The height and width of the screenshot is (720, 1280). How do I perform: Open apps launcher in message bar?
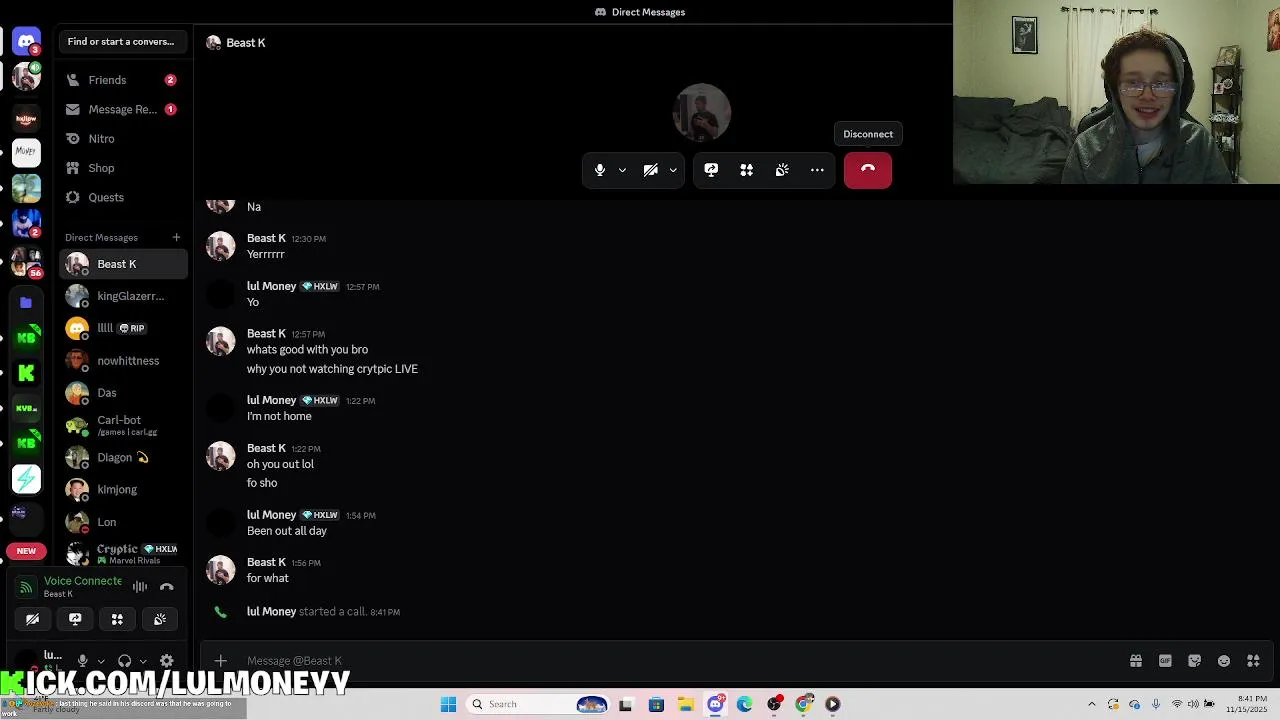pos(1253,661)
